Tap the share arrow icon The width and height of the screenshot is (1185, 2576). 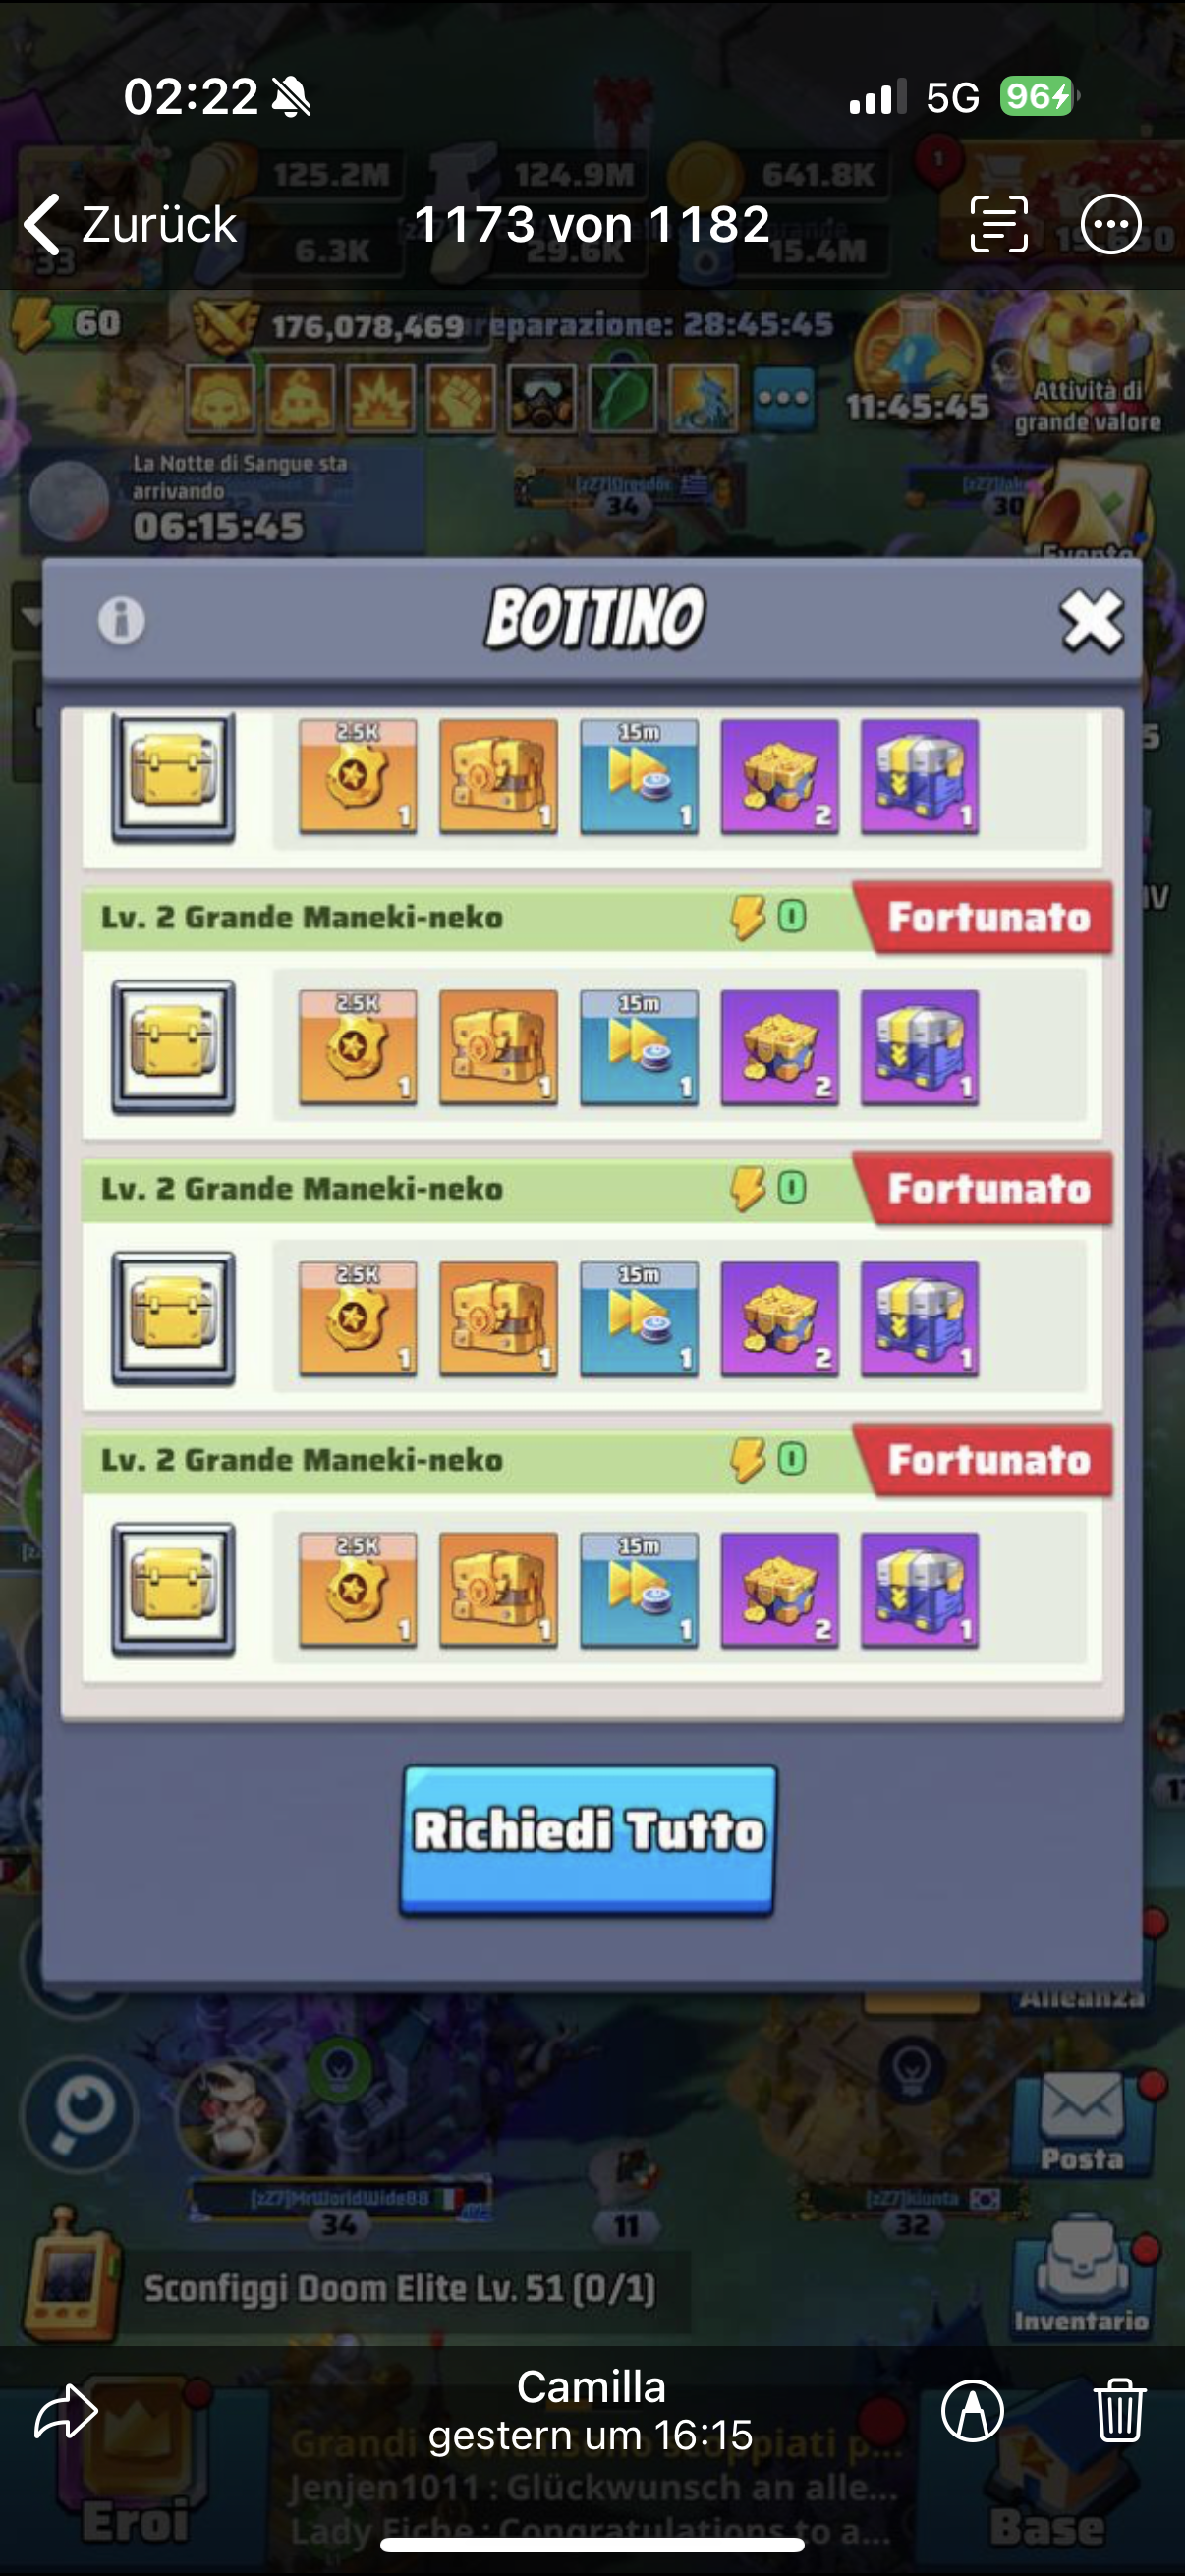(66, 2412)
